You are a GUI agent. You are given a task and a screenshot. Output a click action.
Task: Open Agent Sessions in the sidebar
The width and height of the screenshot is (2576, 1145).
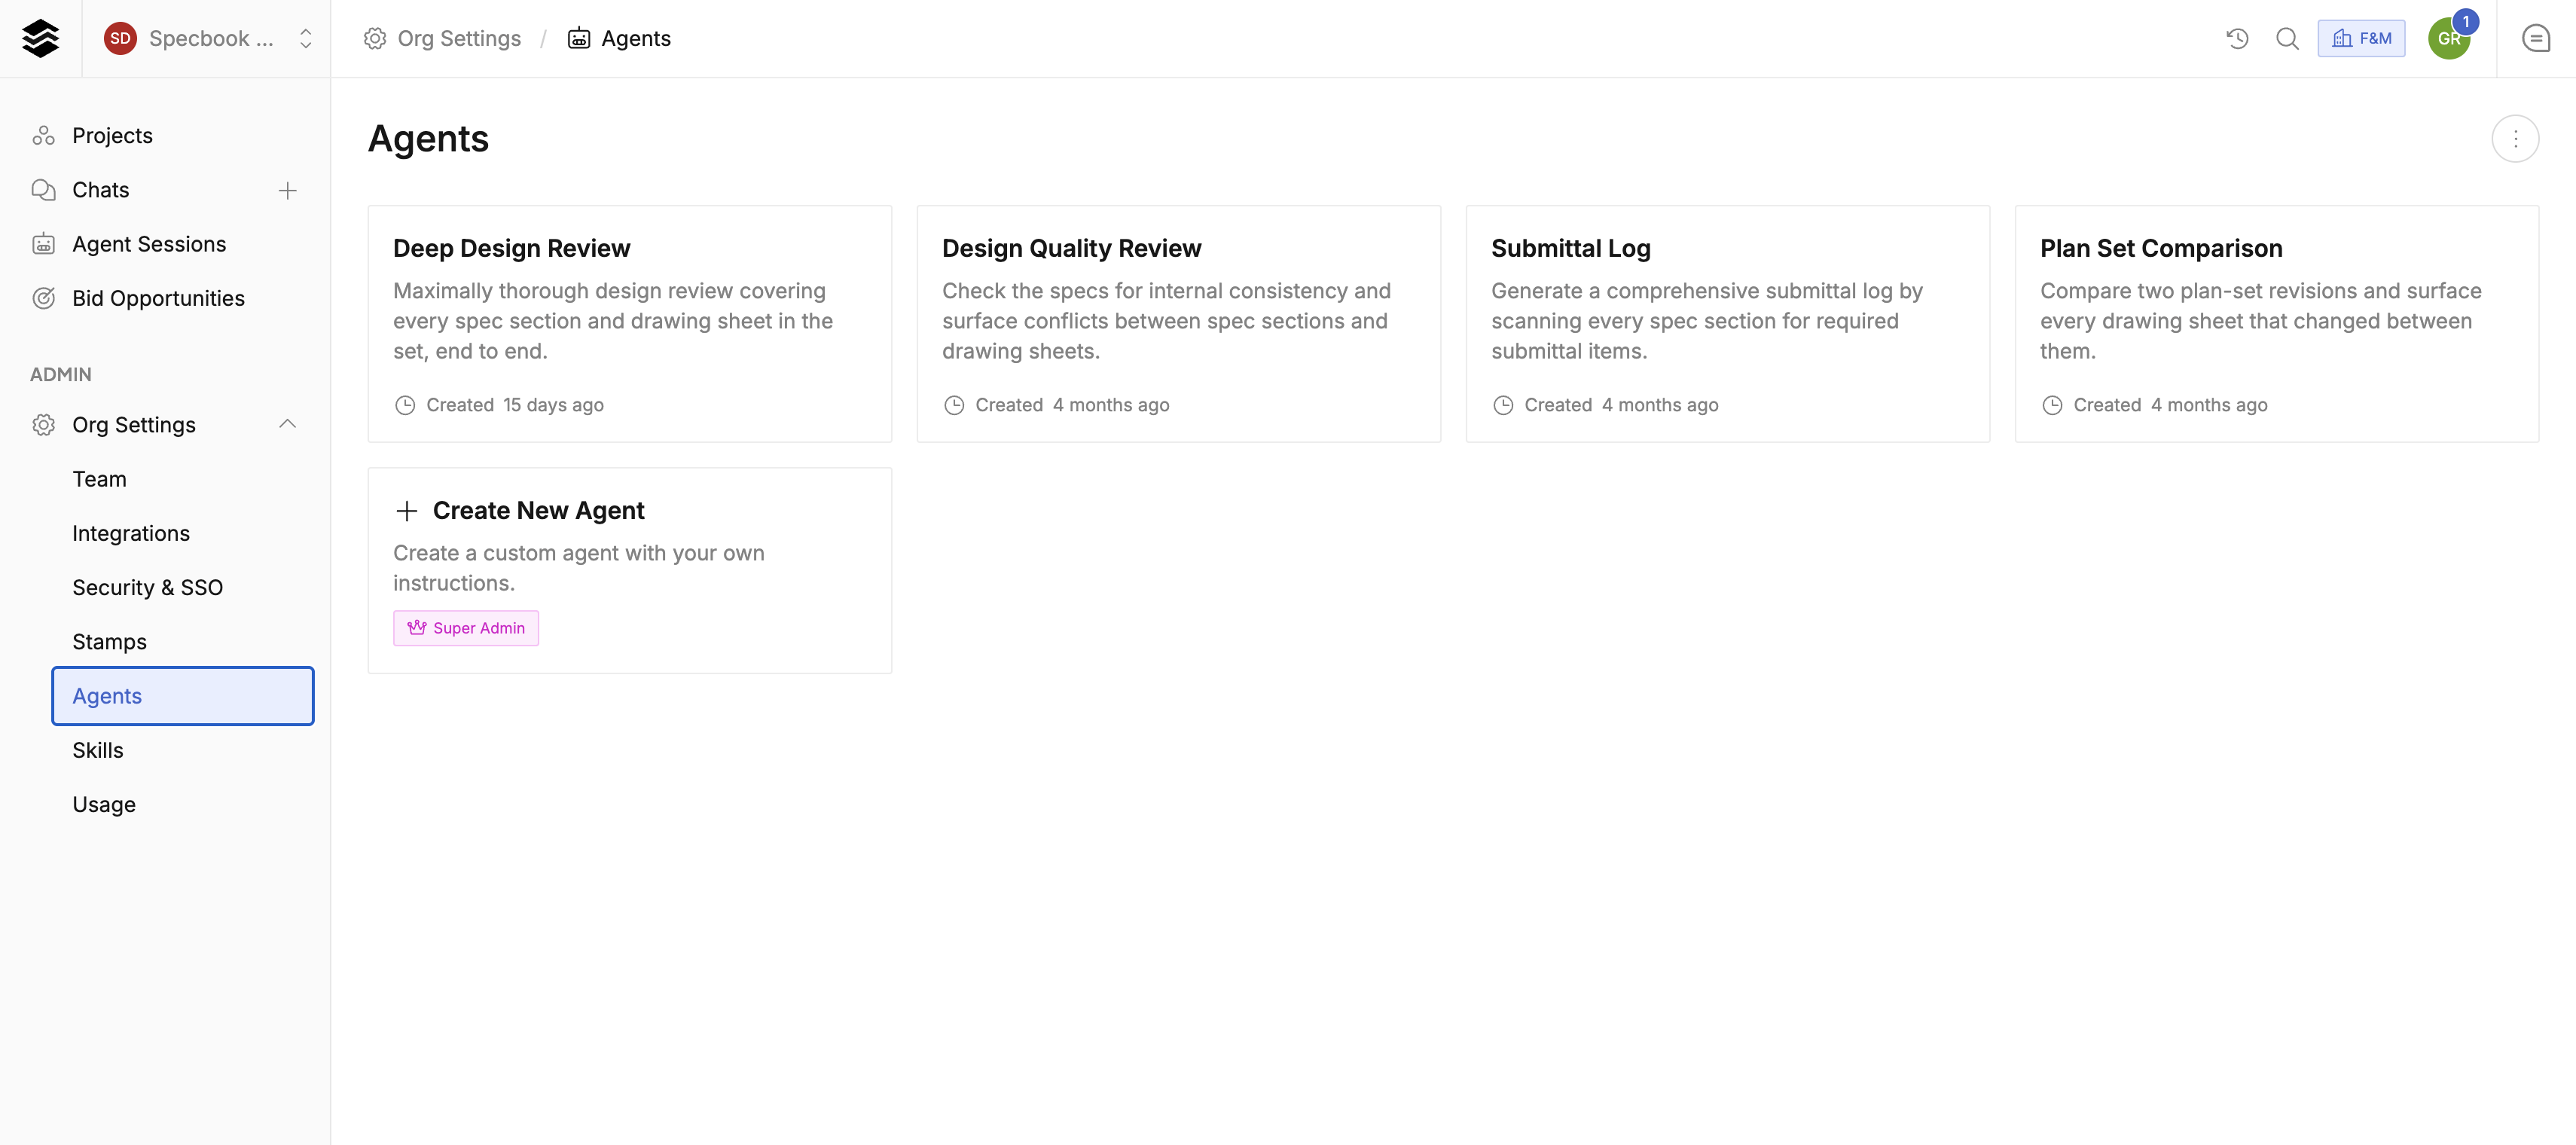166,244
